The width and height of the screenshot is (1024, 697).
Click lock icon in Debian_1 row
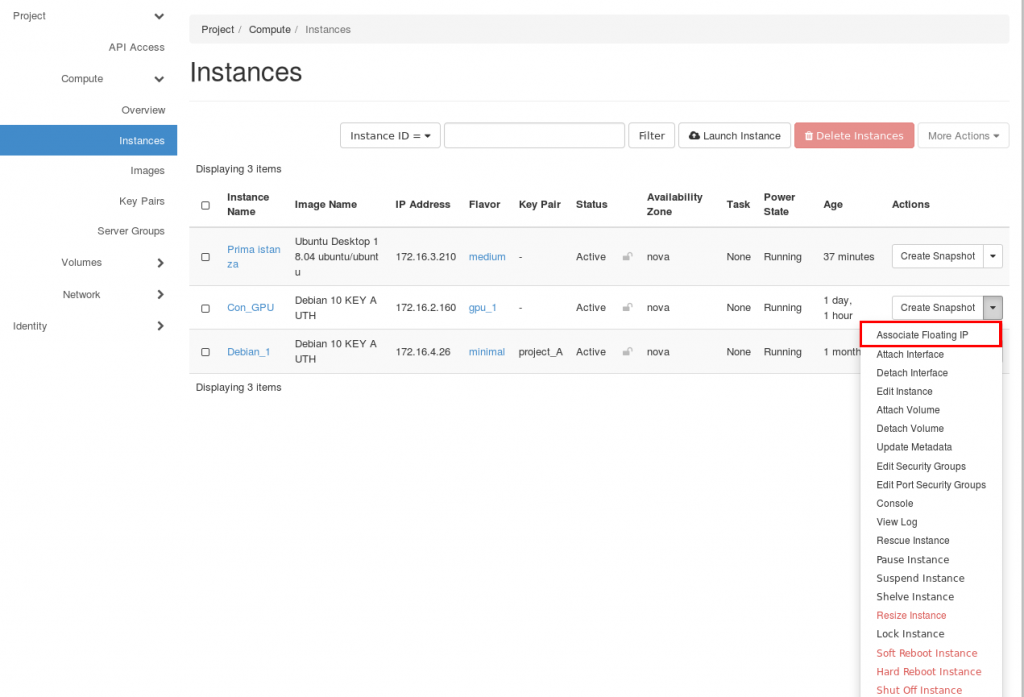coord(627,352)
